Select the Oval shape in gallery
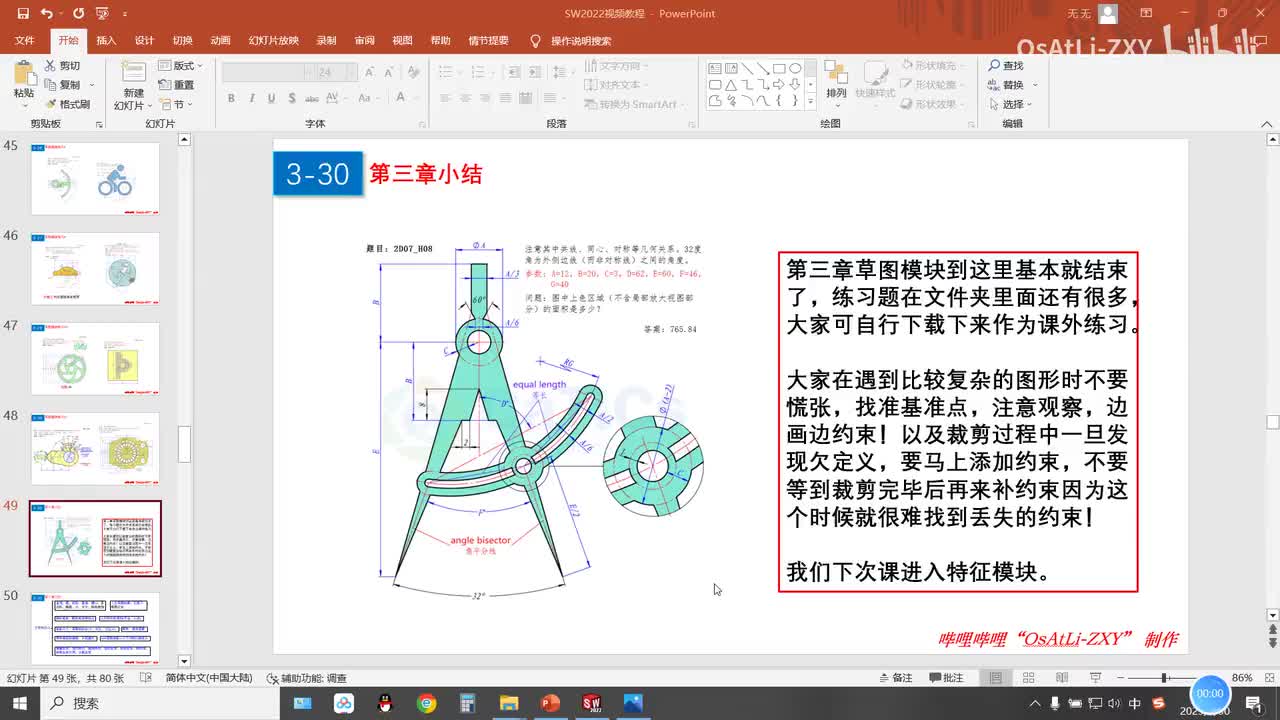Screen dimensions: 1280x720 tap(795, 69)
